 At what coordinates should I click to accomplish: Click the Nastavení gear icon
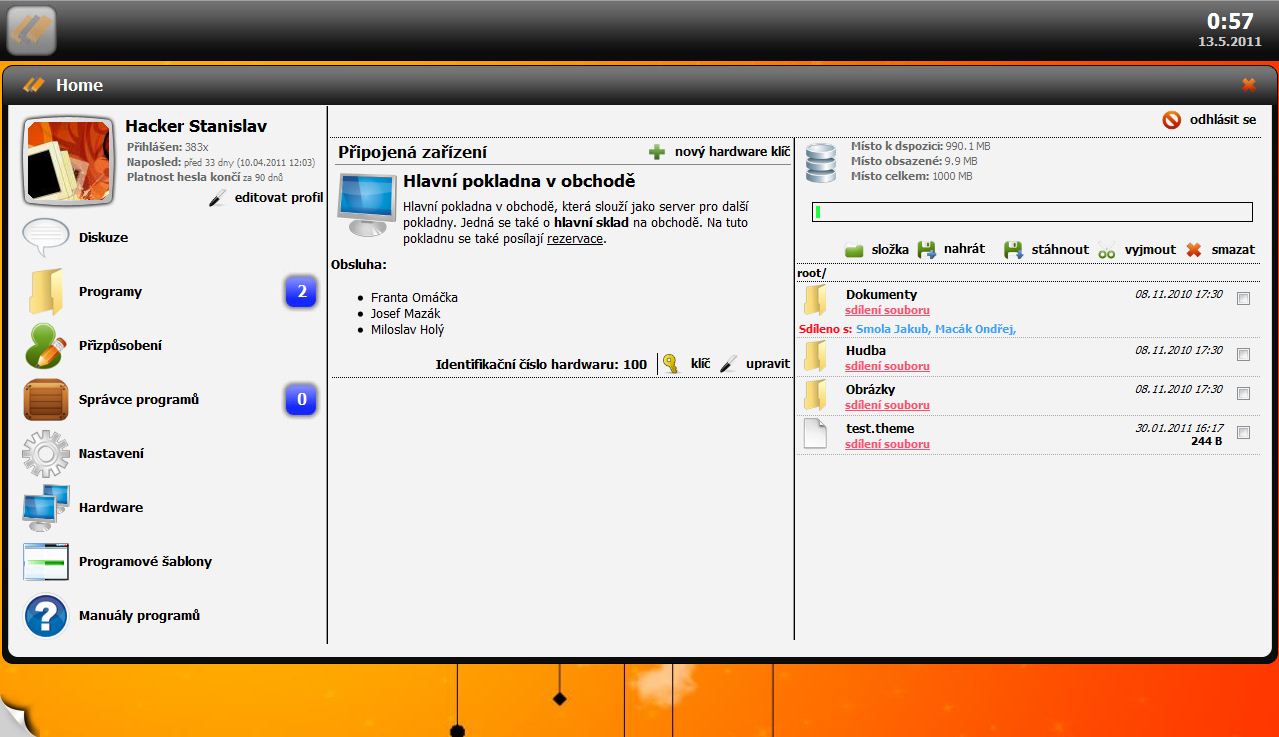(46, 454)
